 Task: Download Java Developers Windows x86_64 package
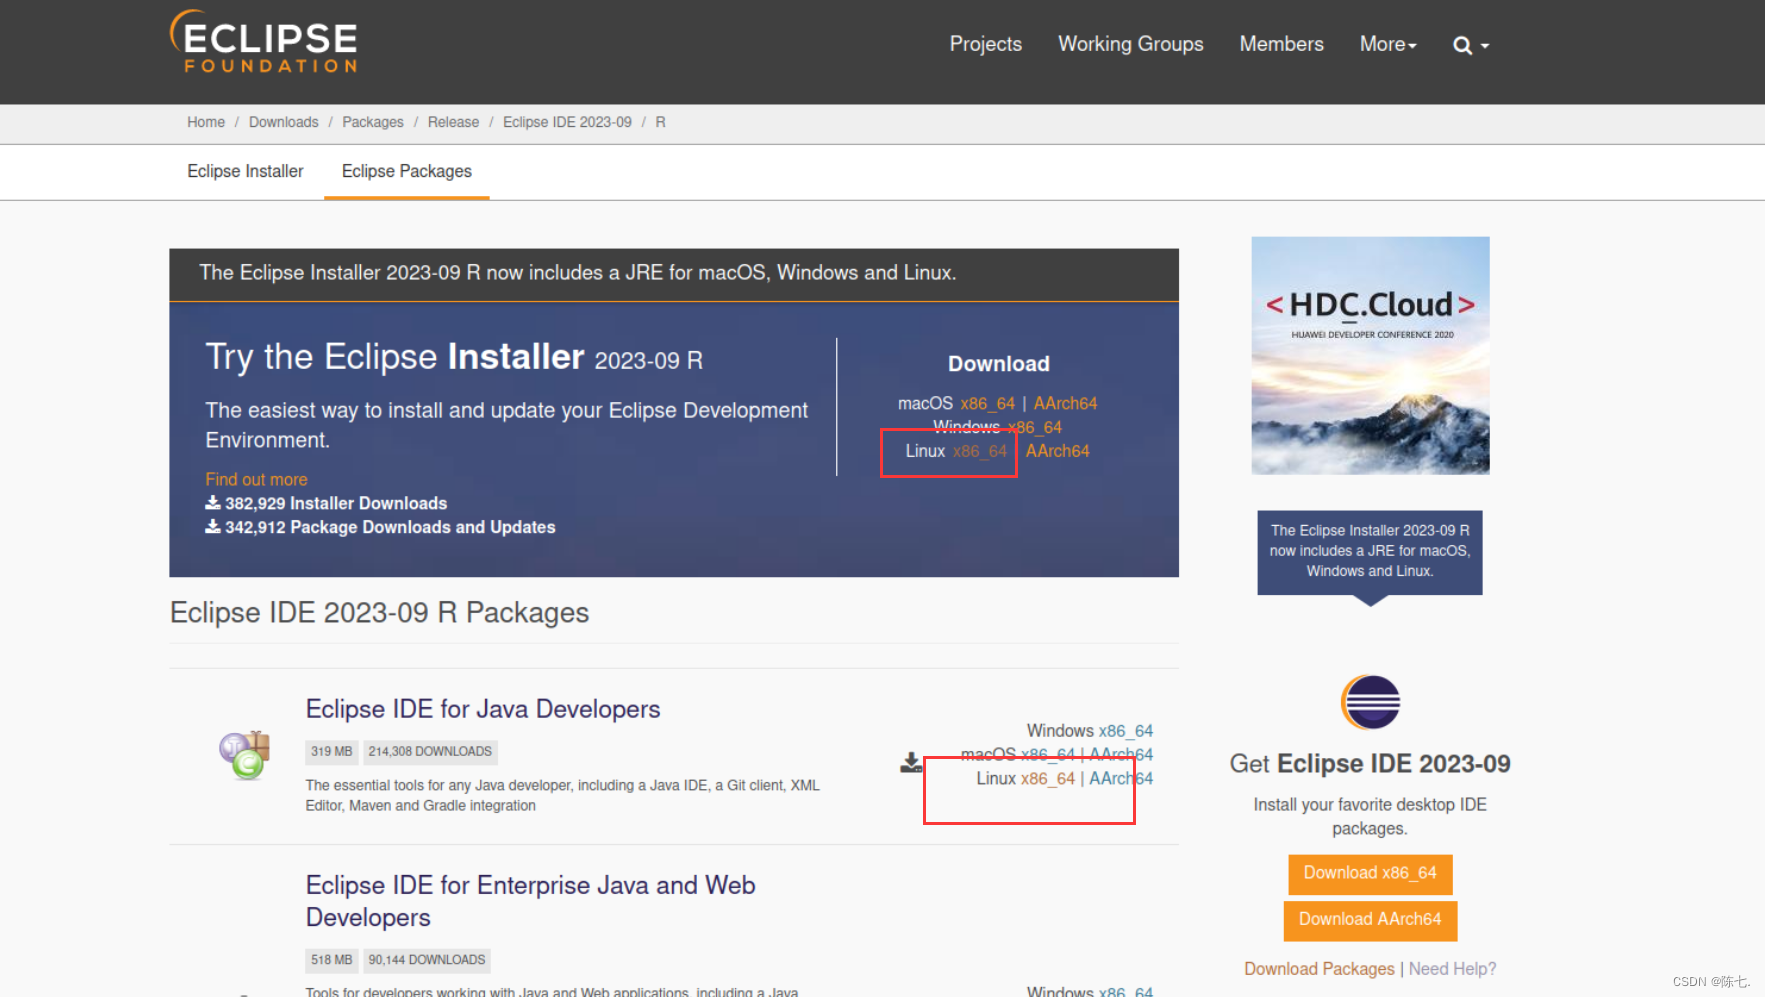point(1125,731)
